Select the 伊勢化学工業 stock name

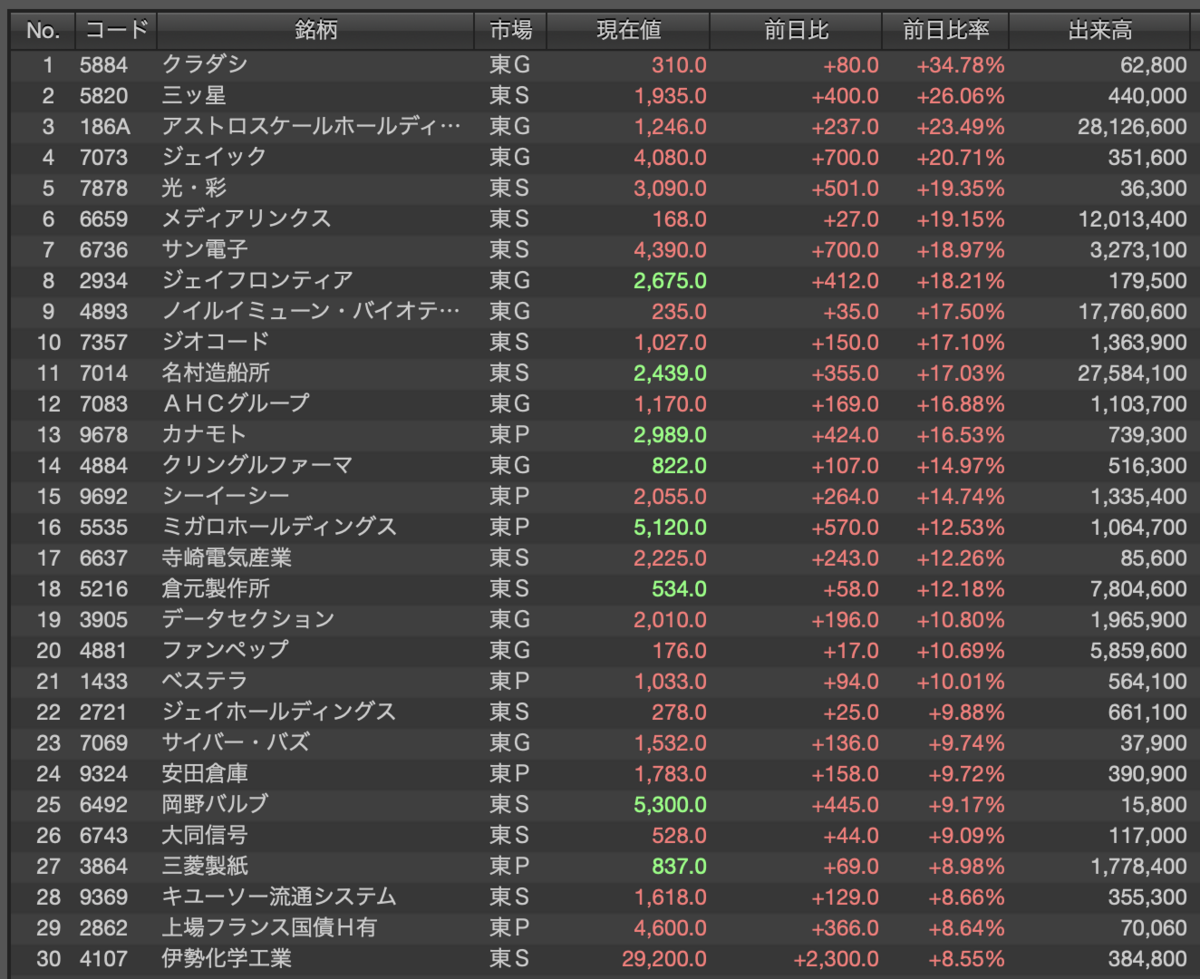(x=227, y=958)
